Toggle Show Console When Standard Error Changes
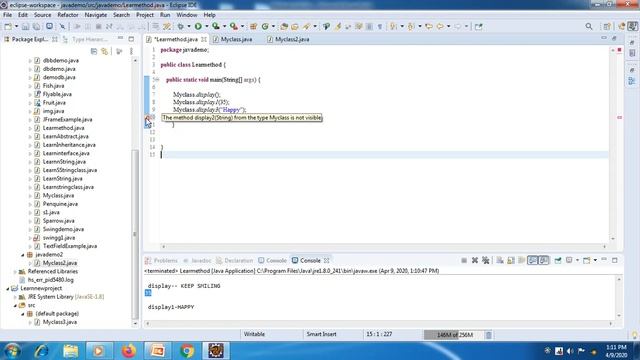Image resolution: width=640 pixels, height=360 pixels. pyautogui.click(x=544, y=260)
